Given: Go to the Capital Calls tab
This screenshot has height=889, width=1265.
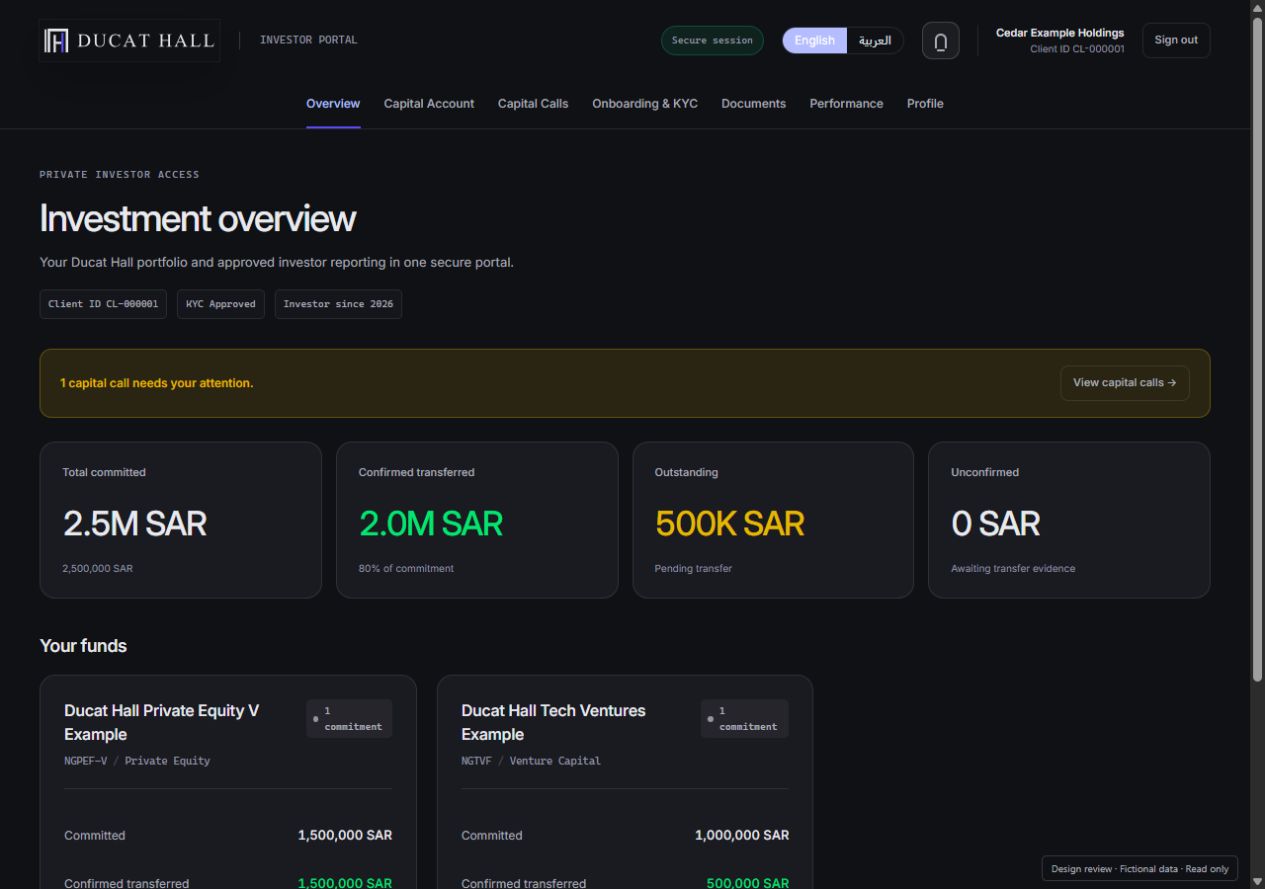Looking at the screenshot, I should pos(533,104).
